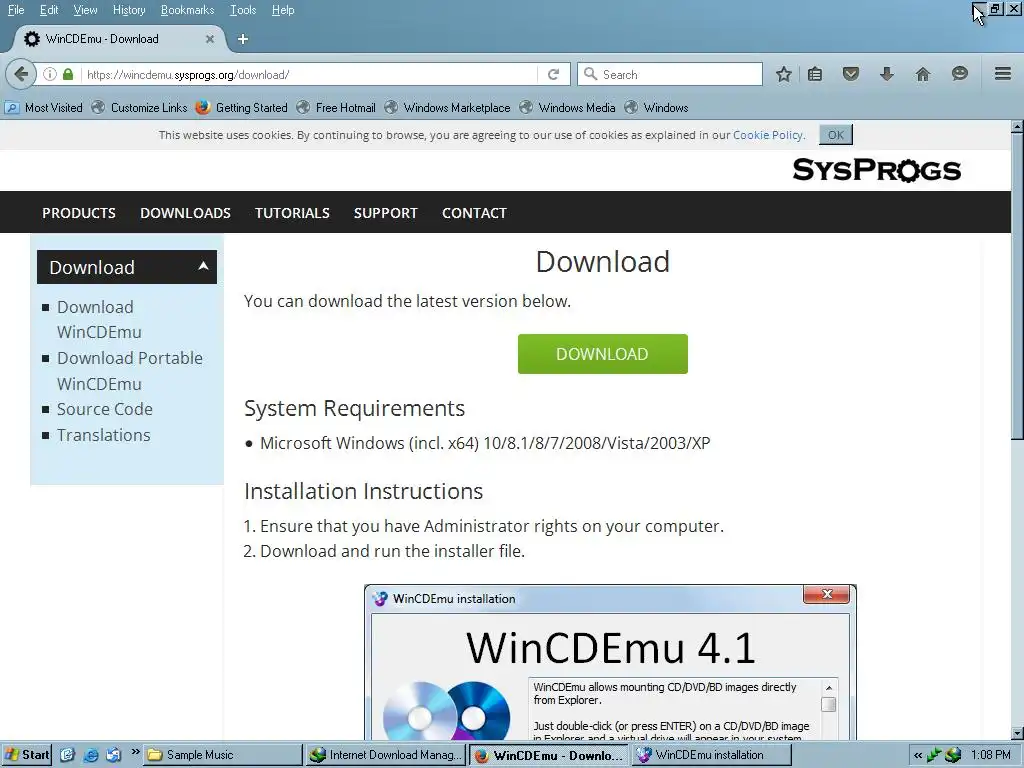Open Customize Links bookmark

139,108
